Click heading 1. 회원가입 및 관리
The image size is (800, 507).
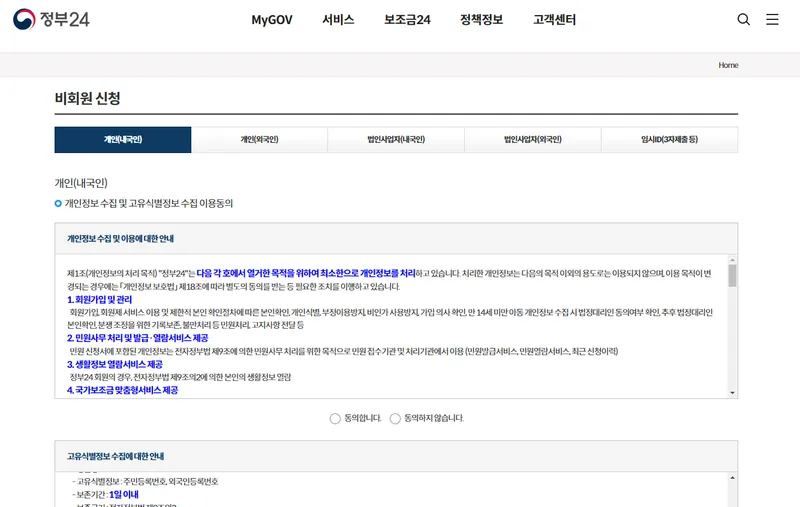[99, 299]
